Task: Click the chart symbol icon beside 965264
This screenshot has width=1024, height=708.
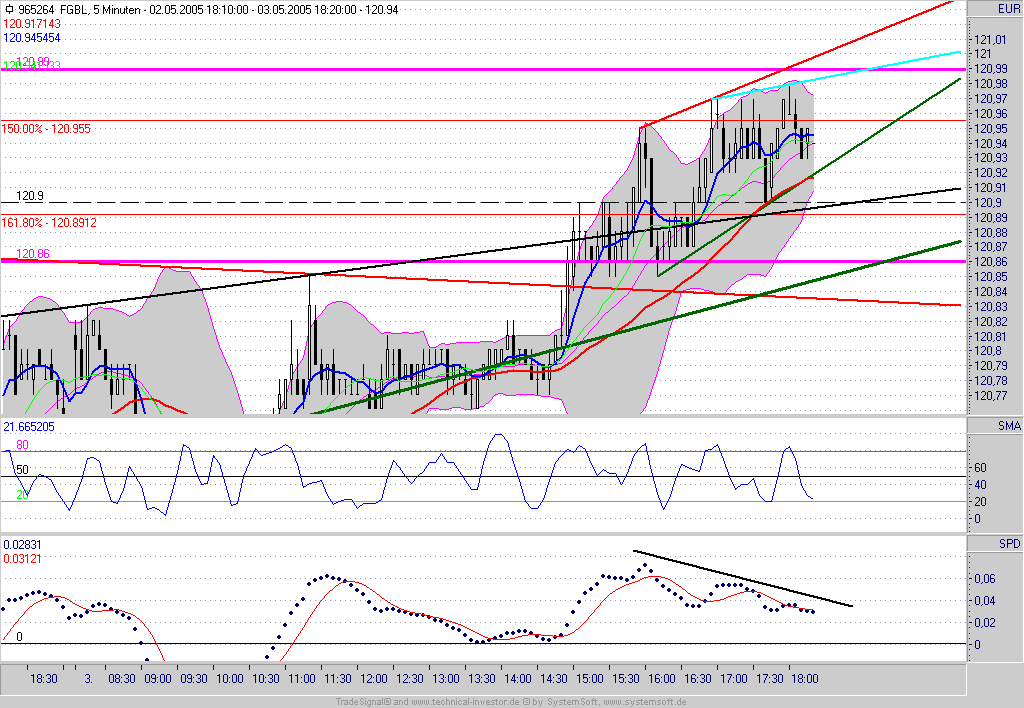Action: [x=9, y=9]
